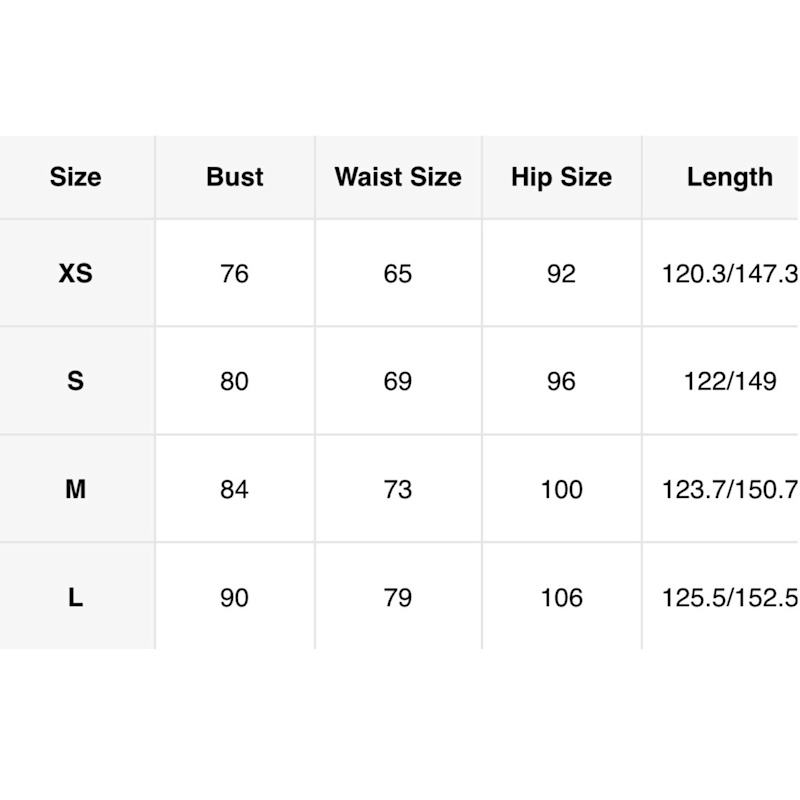This screenshot has height=800, width=800.
Task: Click the XS hip value 92
Action: click(x=561, y=273)
